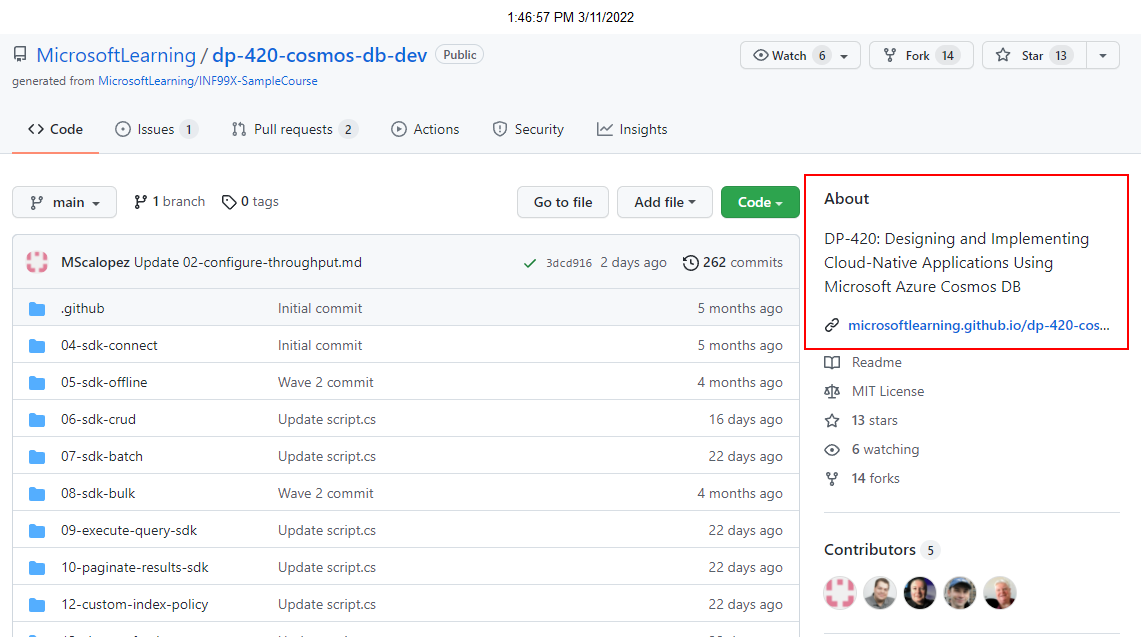Click the tag icon next to '0 tags'
The width and height of the screenshot is (1141, 637).
(x=229, y=201)
